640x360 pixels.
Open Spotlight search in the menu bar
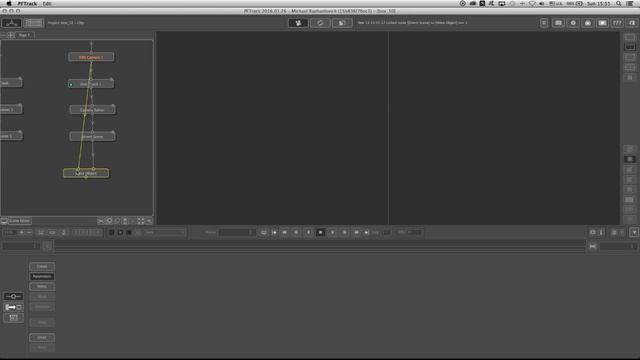click(619, 4)
